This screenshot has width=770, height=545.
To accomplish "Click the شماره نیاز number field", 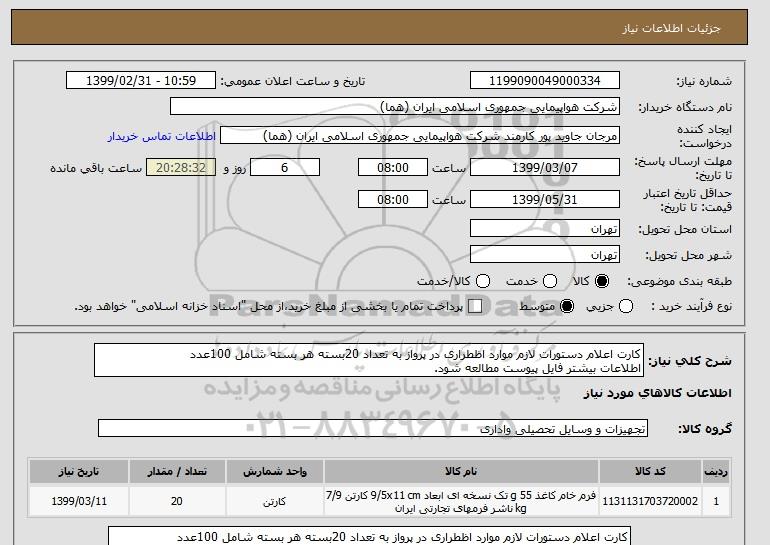I will (x=545, y=81).
